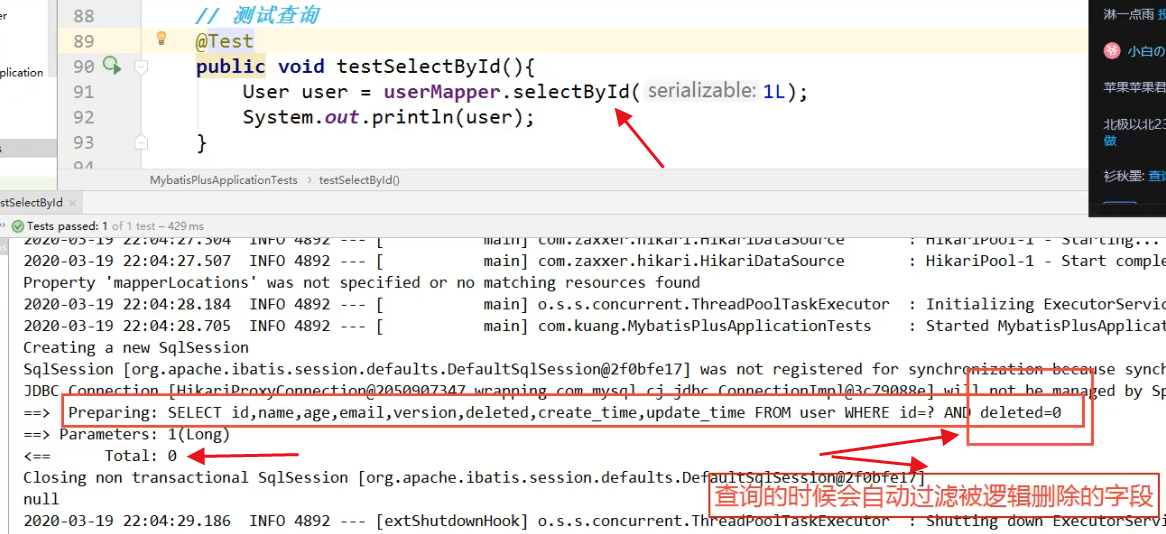Click the 北极以北23 chat username

coord(1134,124)
